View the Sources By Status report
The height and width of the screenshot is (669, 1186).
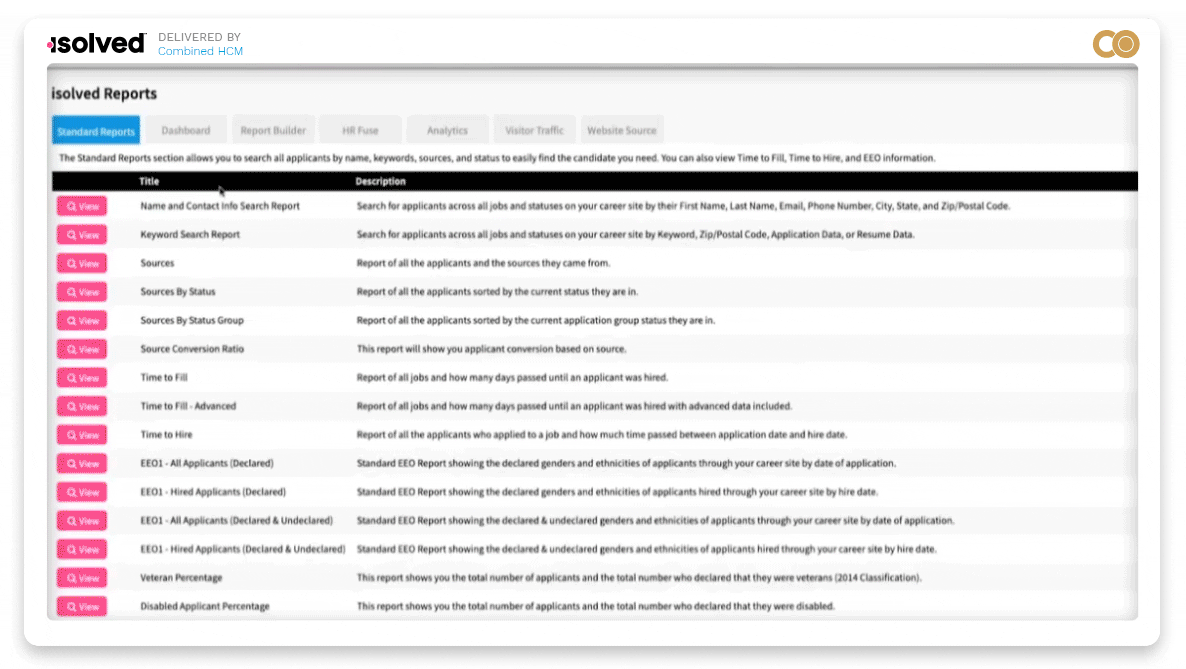tap(82, 292)
